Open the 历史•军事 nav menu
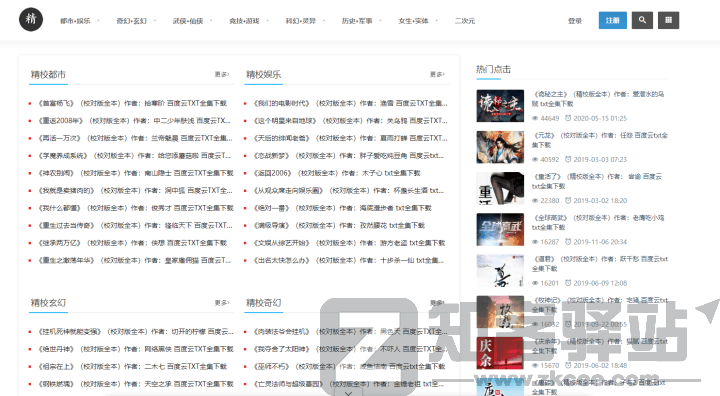The width and height of the screenshot is (720, 396). (357, 21)
